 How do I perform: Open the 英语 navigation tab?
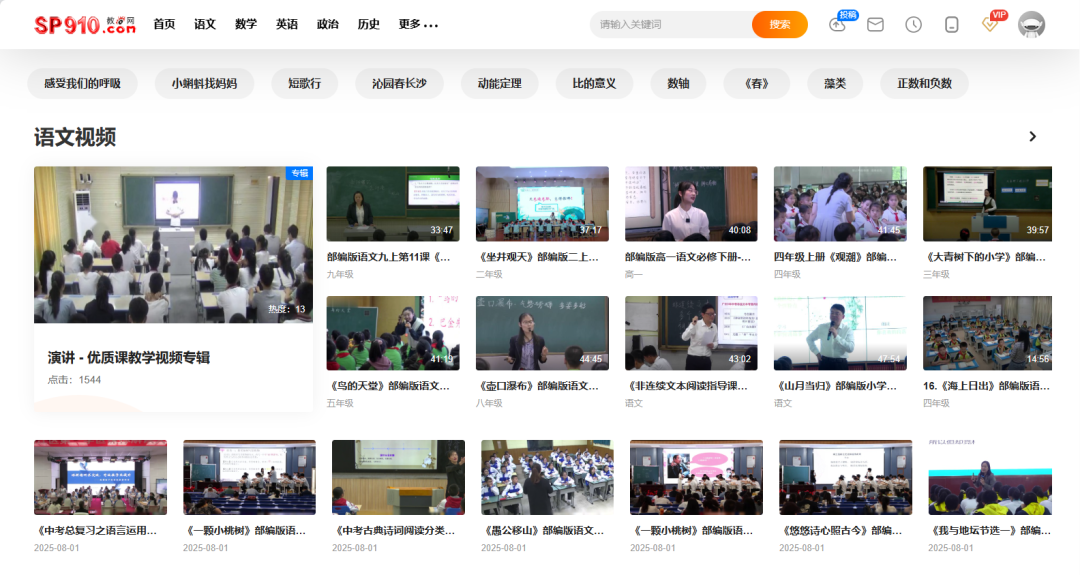point(287,24)
